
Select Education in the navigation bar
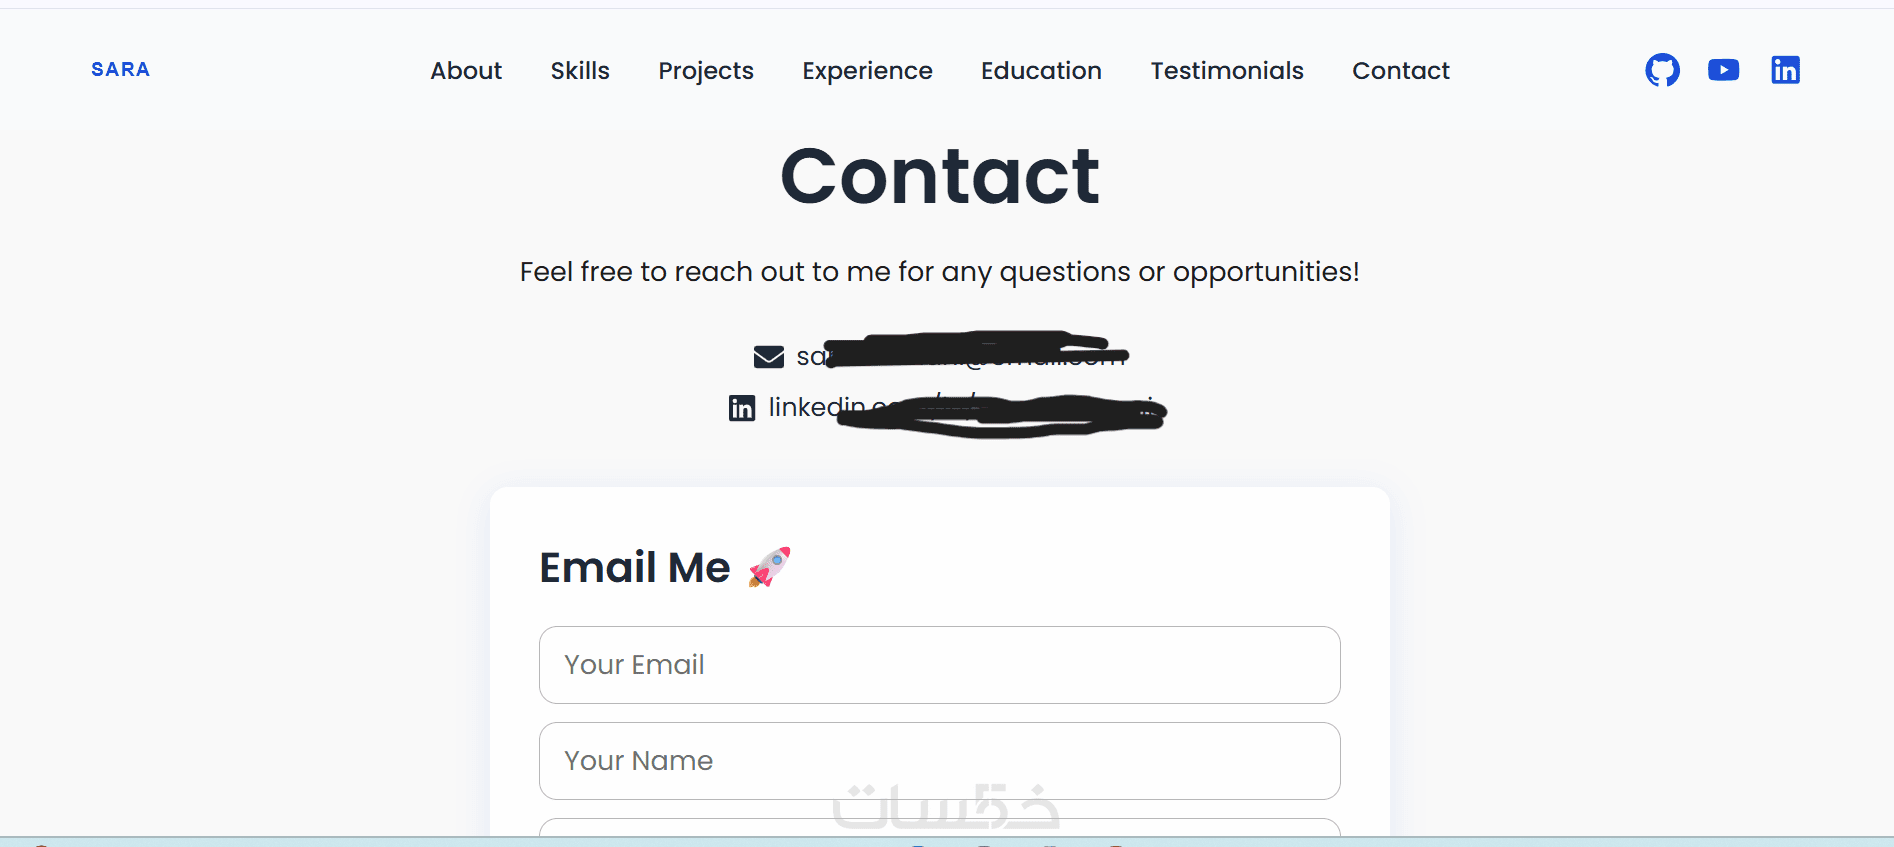point(1041,71)
